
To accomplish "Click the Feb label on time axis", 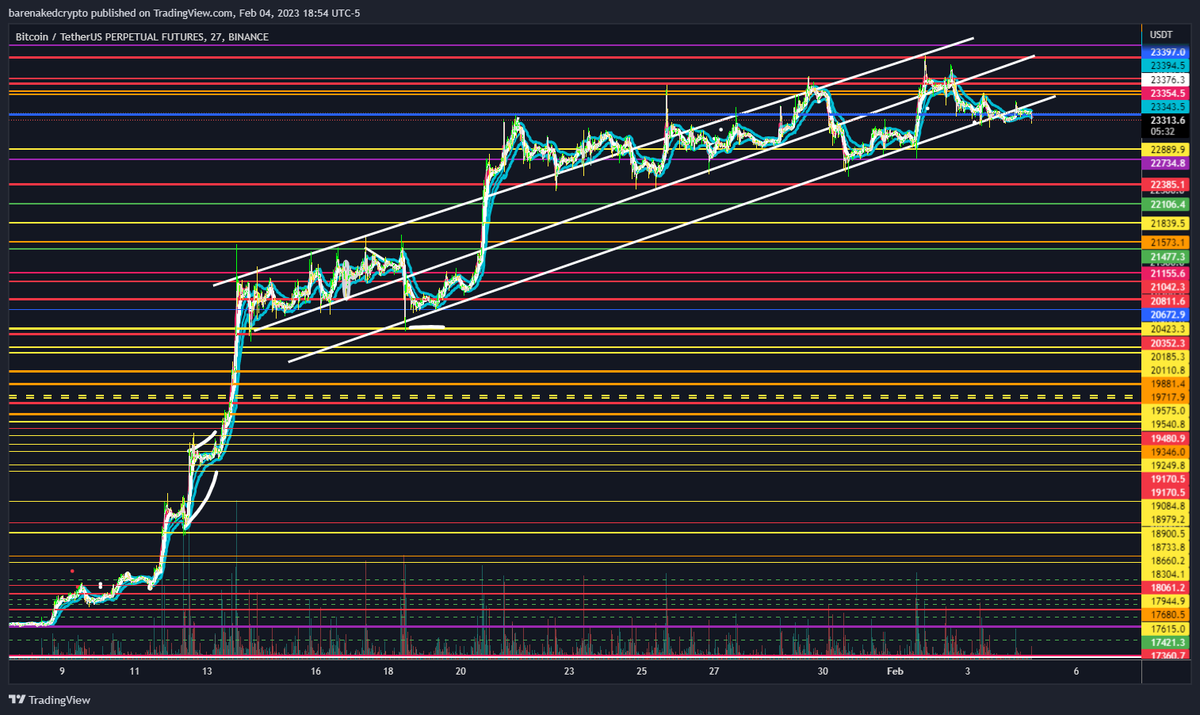I will pos(897,672).
